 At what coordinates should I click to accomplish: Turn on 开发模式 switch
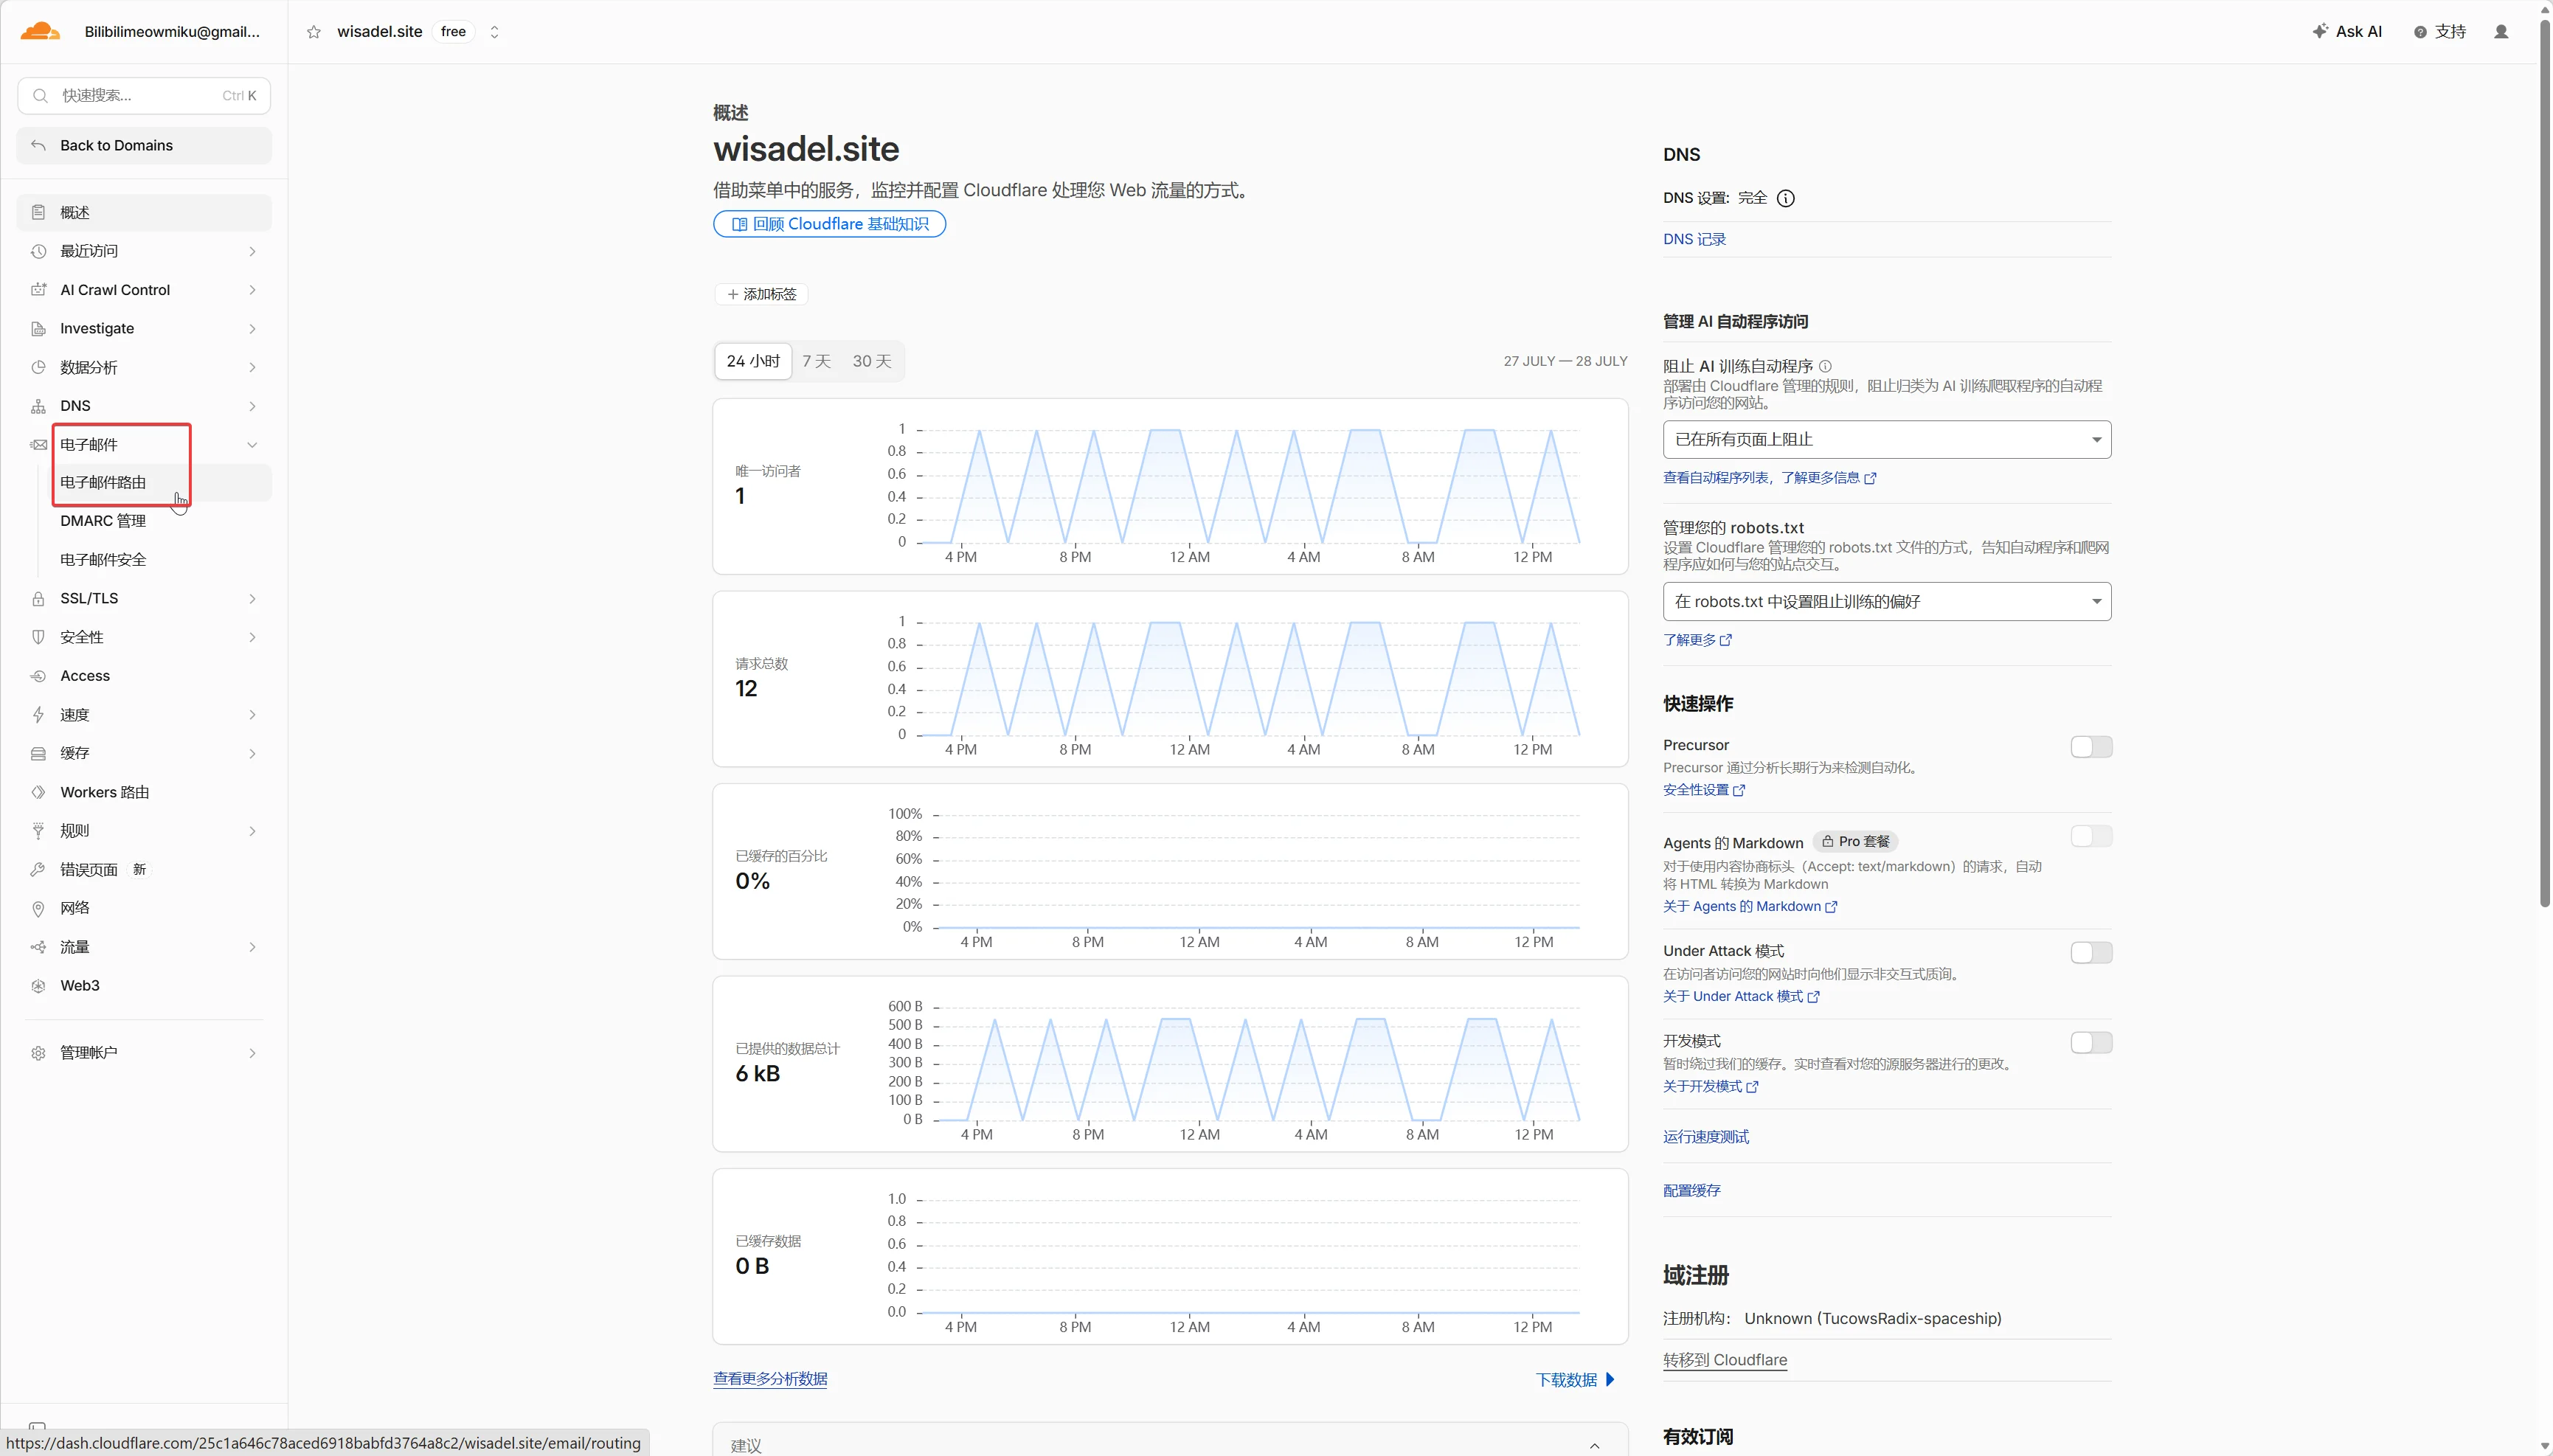pyautogui.click(x=2091, y=1042)
